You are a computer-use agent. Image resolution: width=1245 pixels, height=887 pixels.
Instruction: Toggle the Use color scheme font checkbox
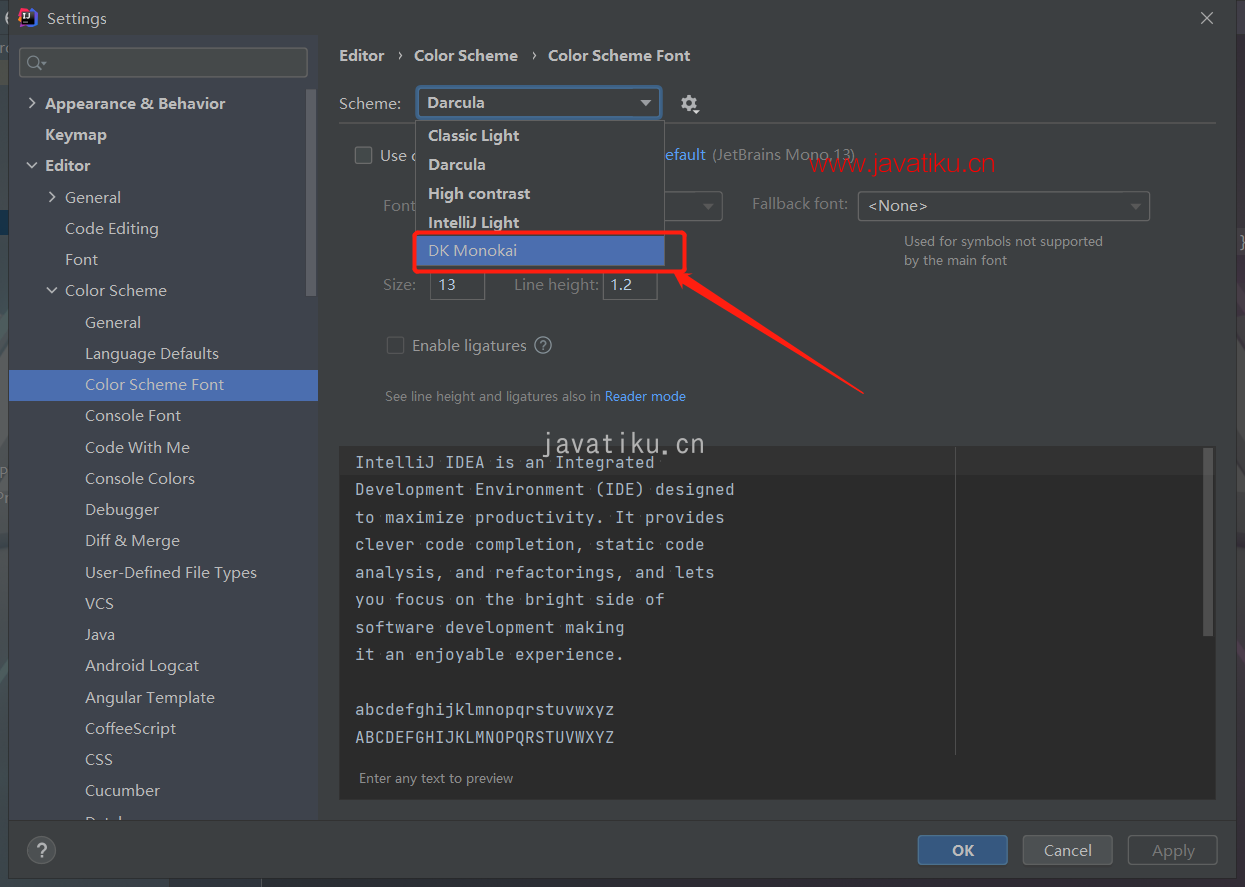click(x=364, y=155)
